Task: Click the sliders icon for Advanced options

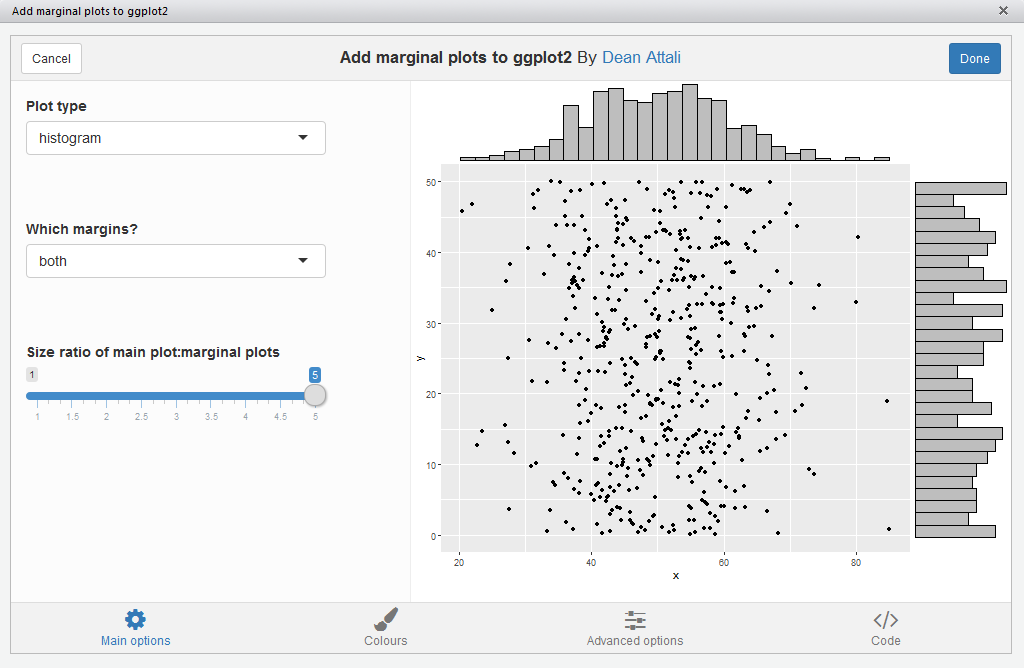Action: coord(635,619)
